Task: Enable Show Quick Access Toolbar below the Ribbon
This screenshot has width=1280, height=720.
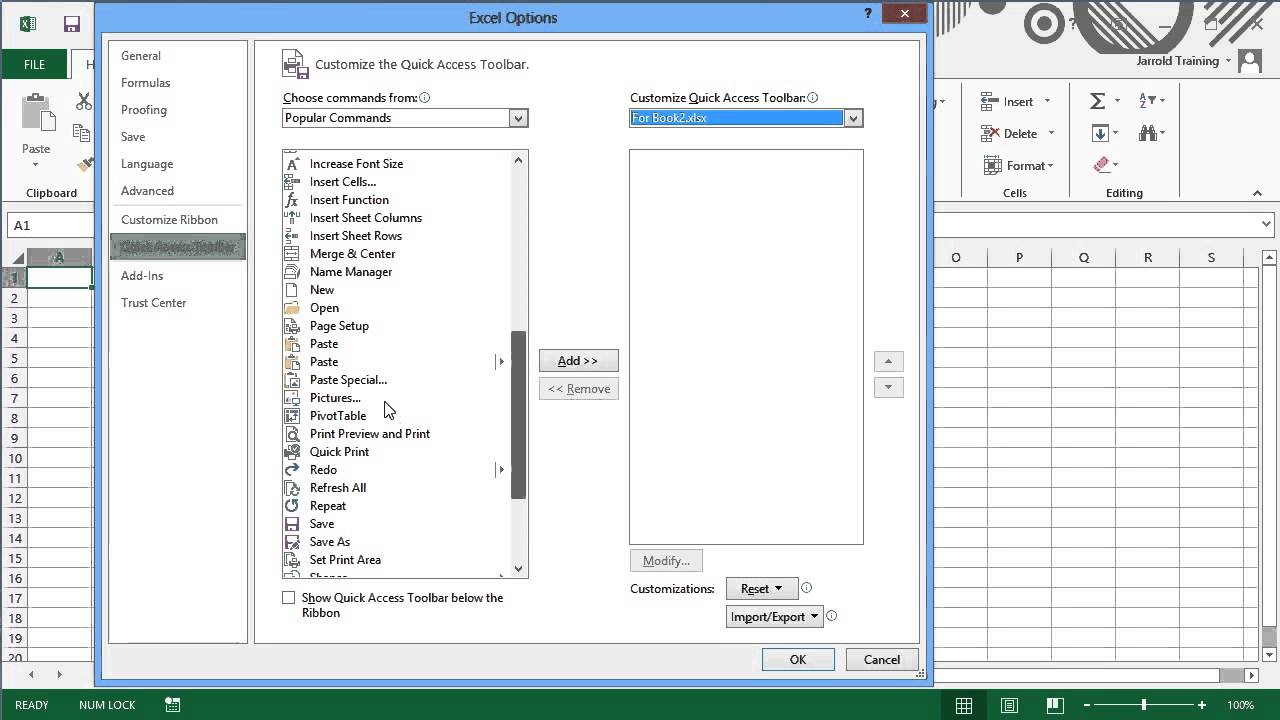Action: pos(289,598)
